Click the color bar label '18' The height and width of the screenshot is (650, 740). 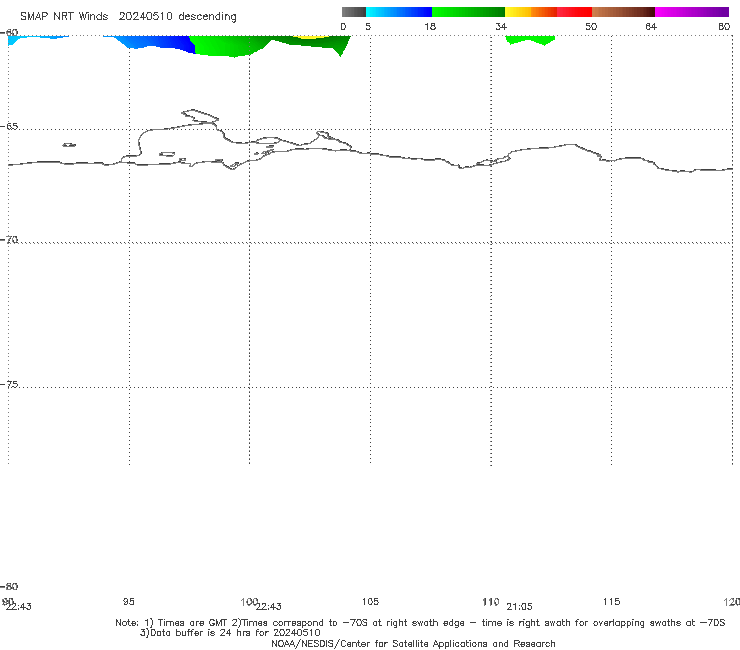tap(430, 27)
